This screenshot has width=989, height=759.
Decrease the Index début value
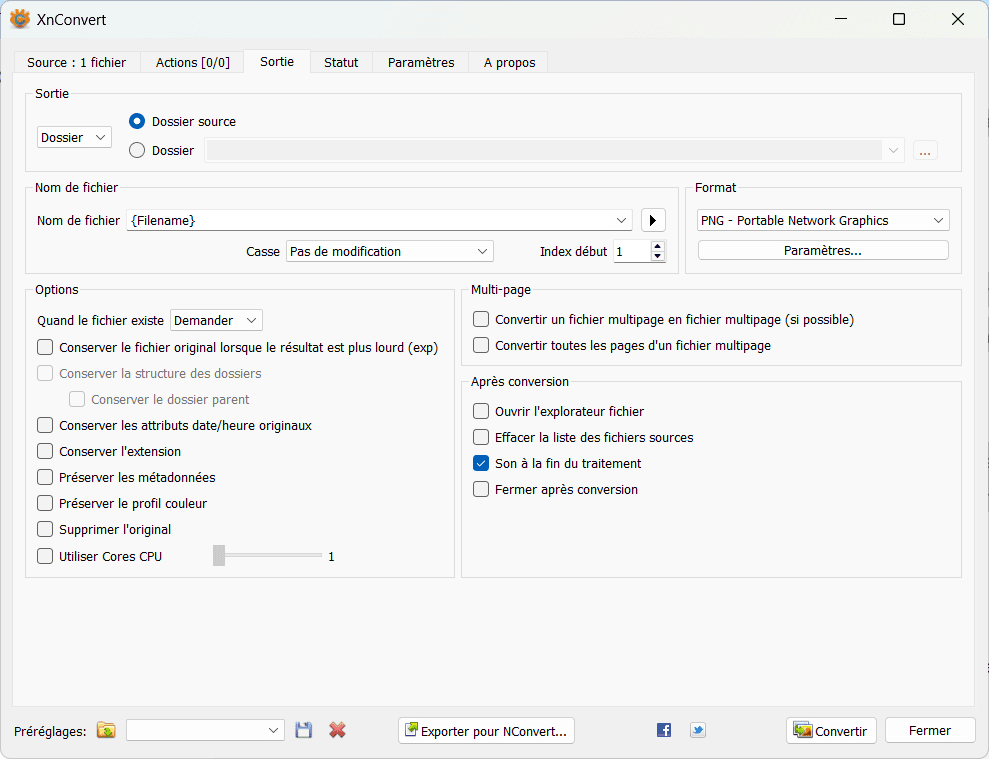coord(658,256)
